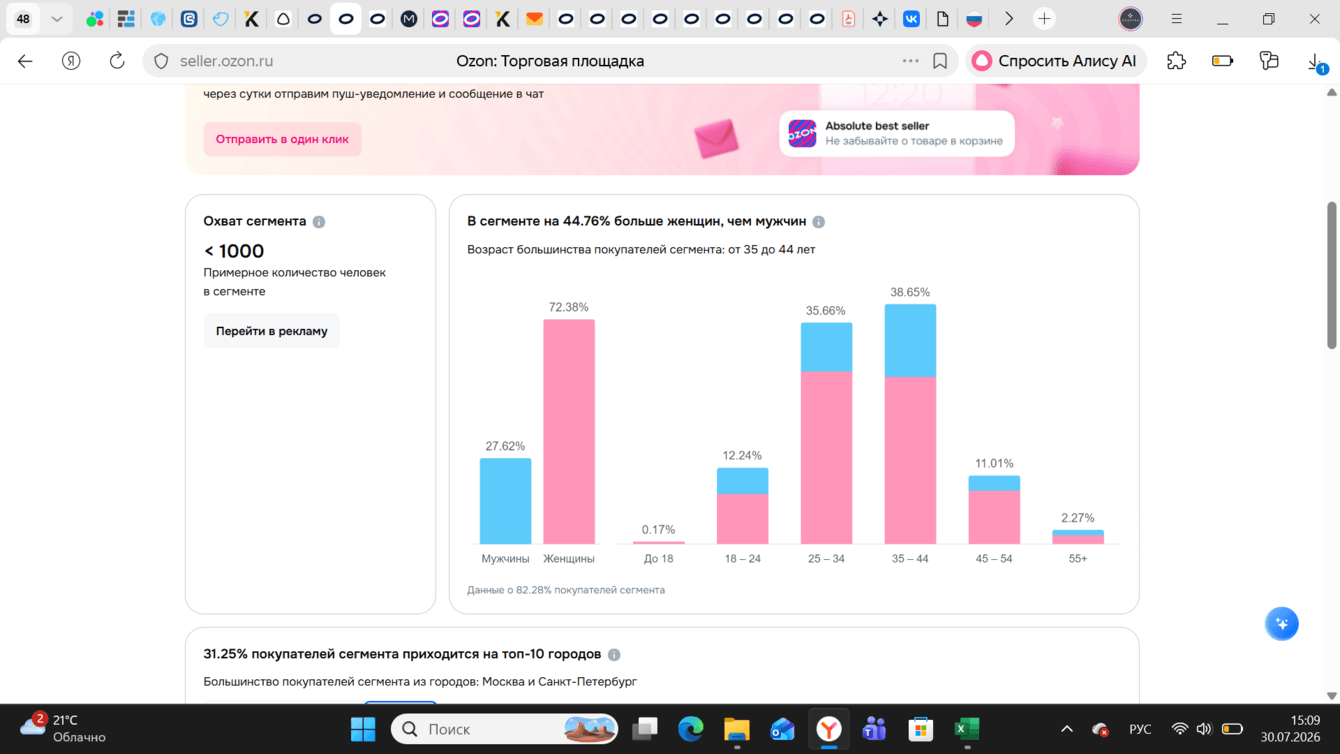The height and width of the screenshot is (754, 1340).
Task: Click Перейти в рекламу button
Action: click(x=272, y=331)
